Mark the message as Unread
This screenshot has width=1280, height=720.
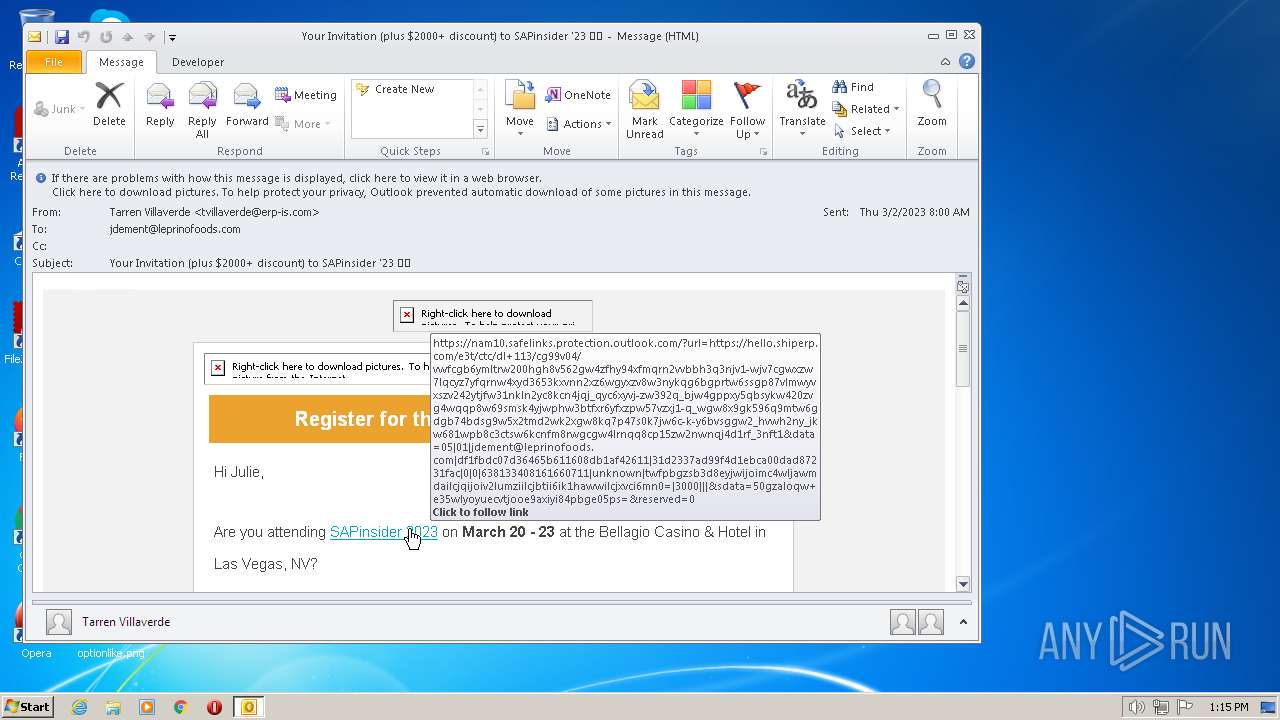(645, 110)
